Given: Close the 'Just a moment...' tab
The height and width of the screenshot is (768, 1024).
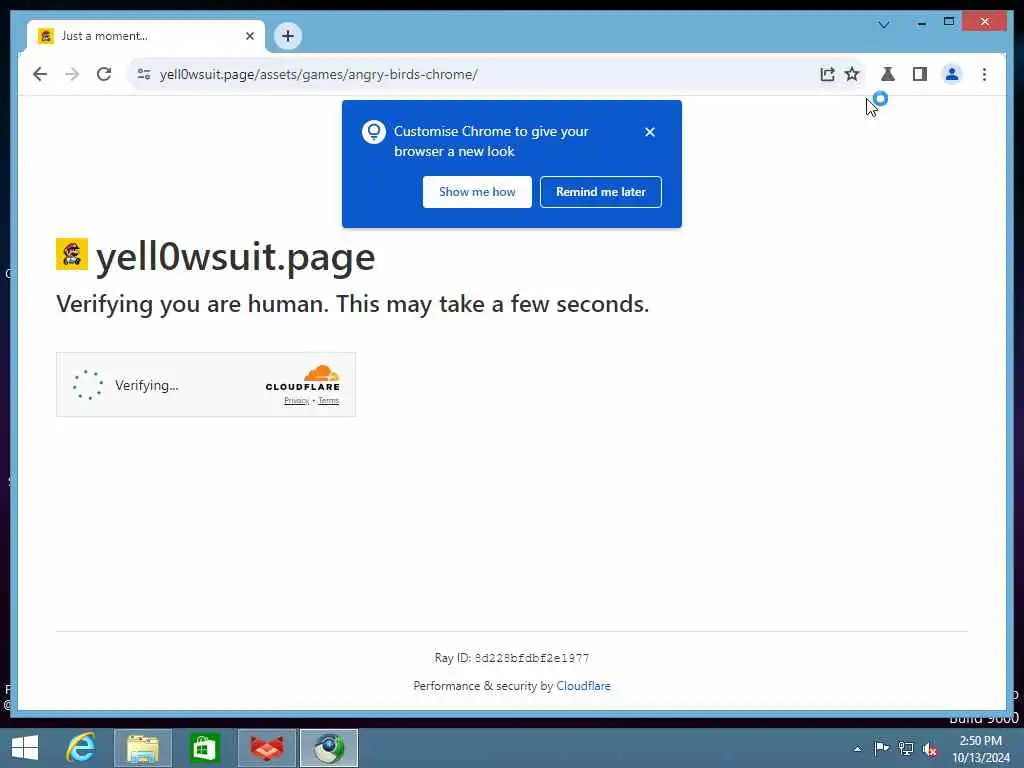Looking at the screenshot, I should 249,36.
